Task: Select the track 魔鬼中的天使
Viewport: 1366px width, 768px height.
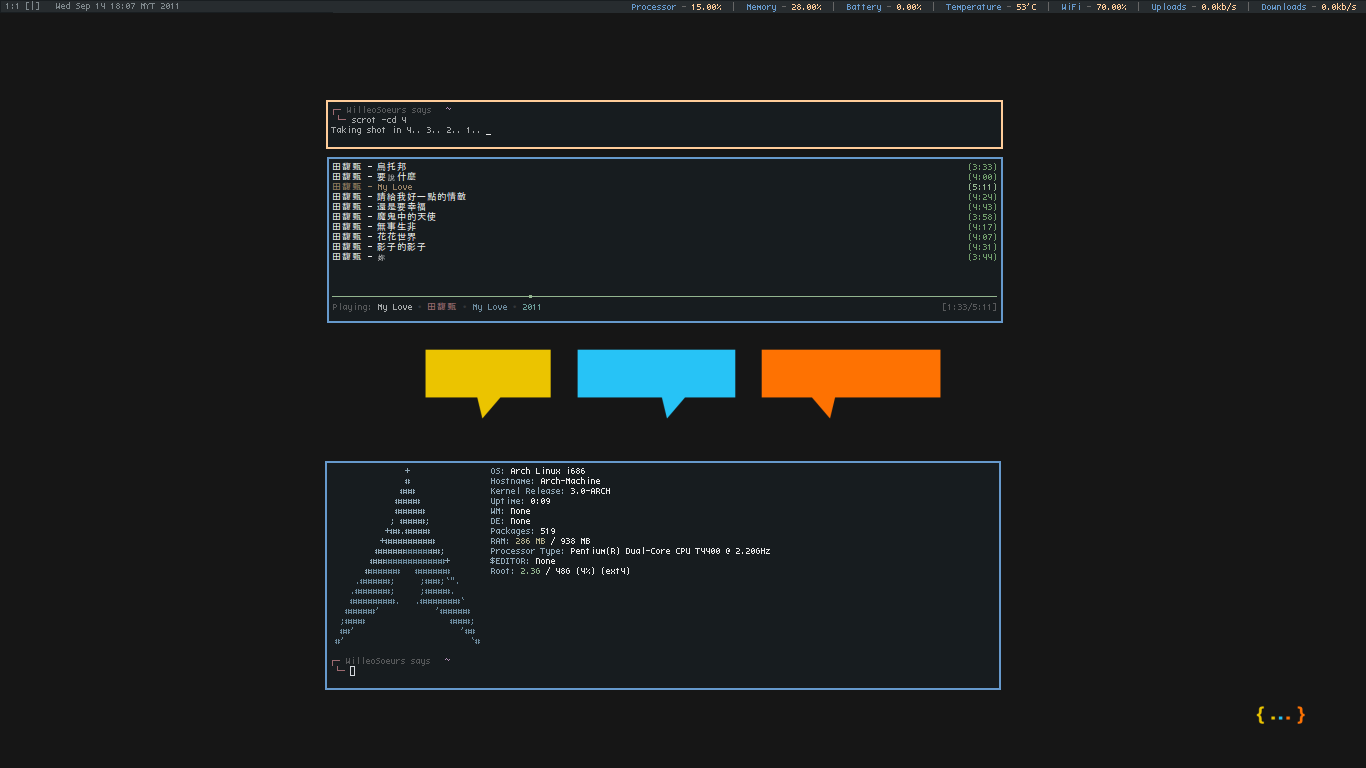Action: coord(665,217)
